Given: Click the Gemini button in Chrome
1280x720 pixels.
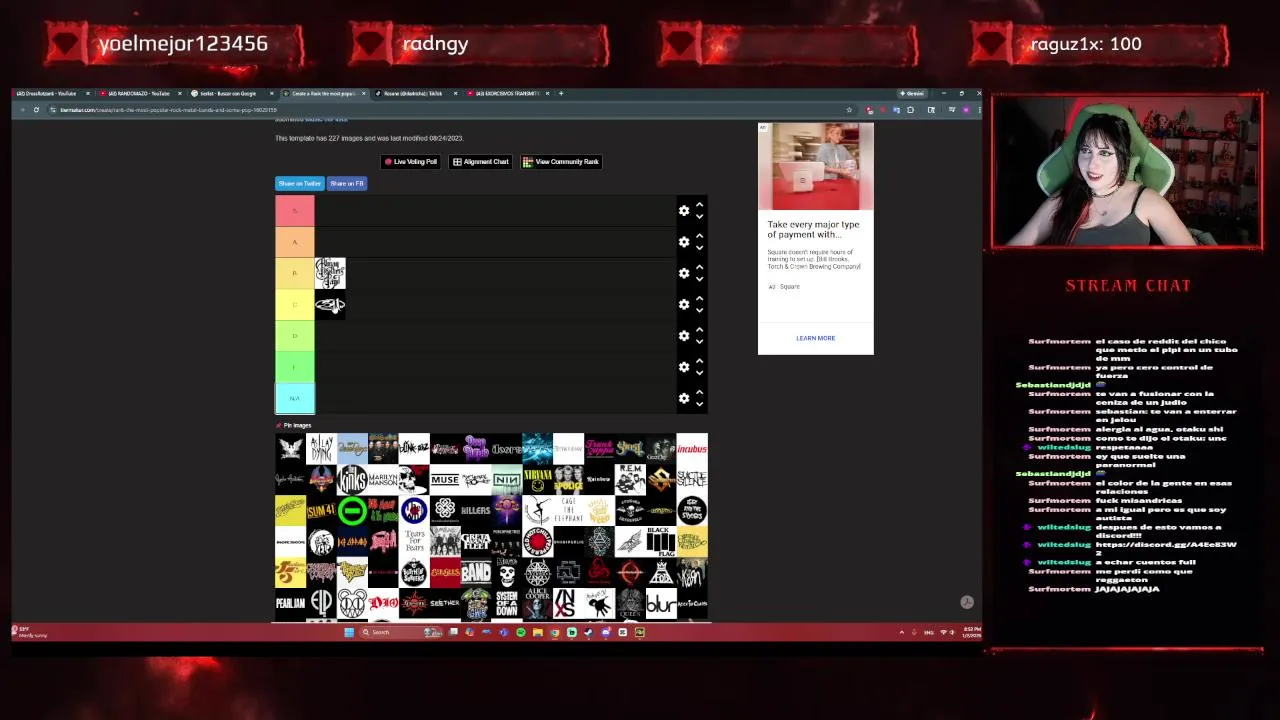Looking at the screenshot, I should (912, 93).
